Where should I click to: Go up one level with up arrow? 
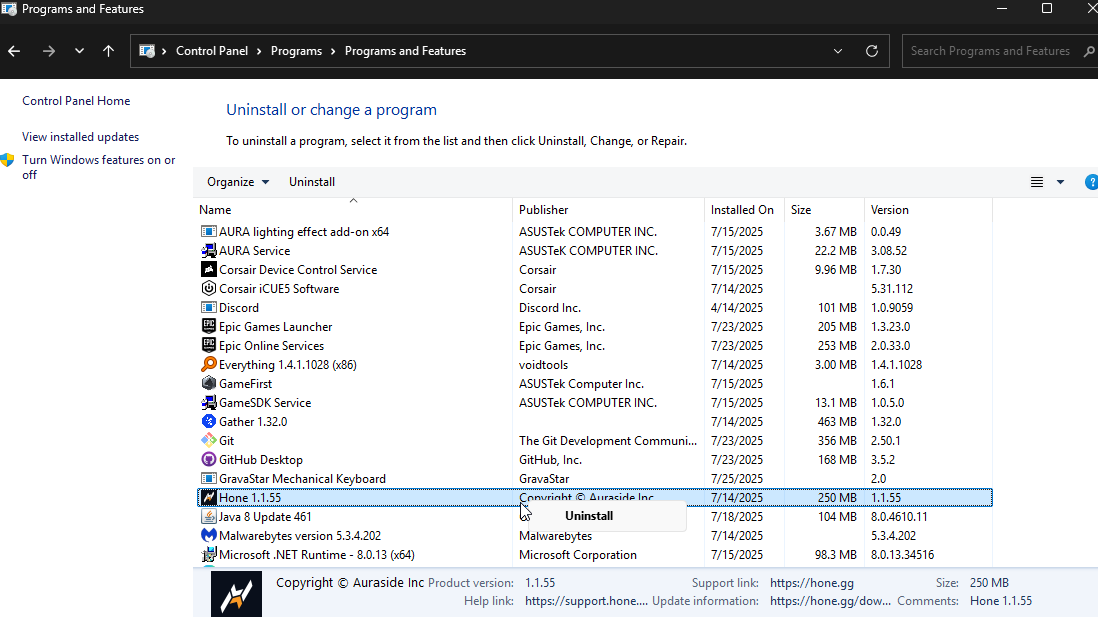pyautogui.click(x=109, y=51)
